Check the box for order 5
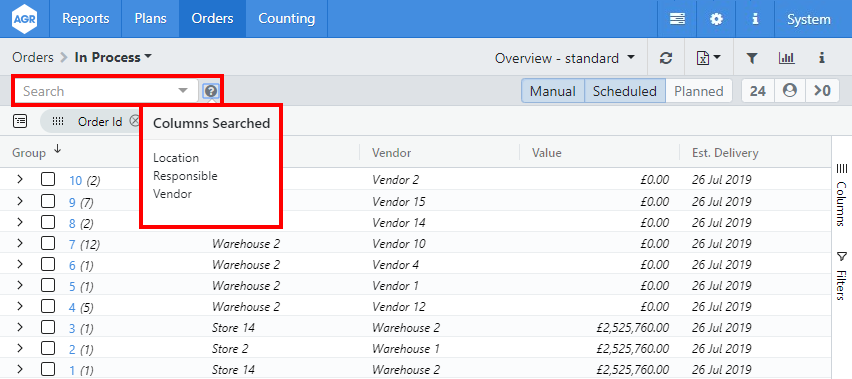 click(x=48, y=285)
